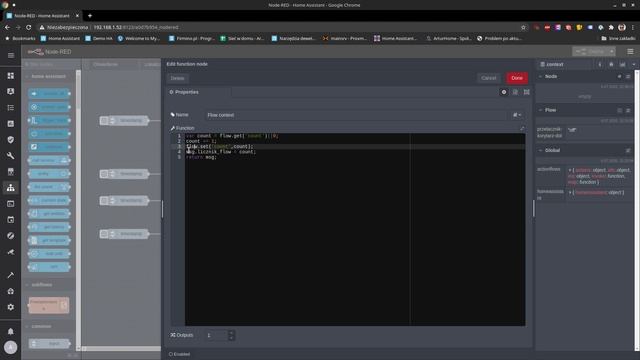This screenshot has height=360, width=640.
Task: Open the wrench tool icon in sidebar
Action: 11,156
